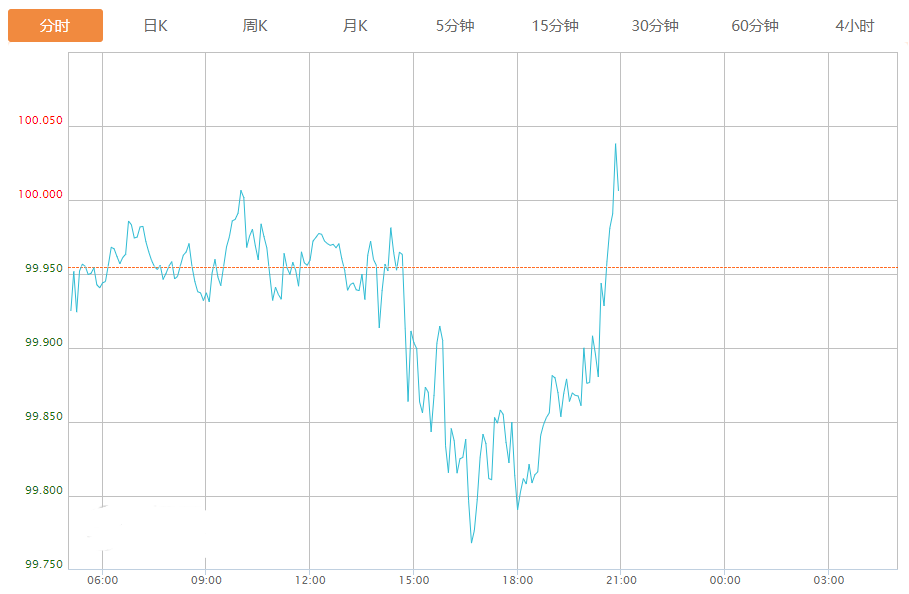Click the lowest trough of the price line
This screenshot has width=909, height=594.
tap(471, 543)
